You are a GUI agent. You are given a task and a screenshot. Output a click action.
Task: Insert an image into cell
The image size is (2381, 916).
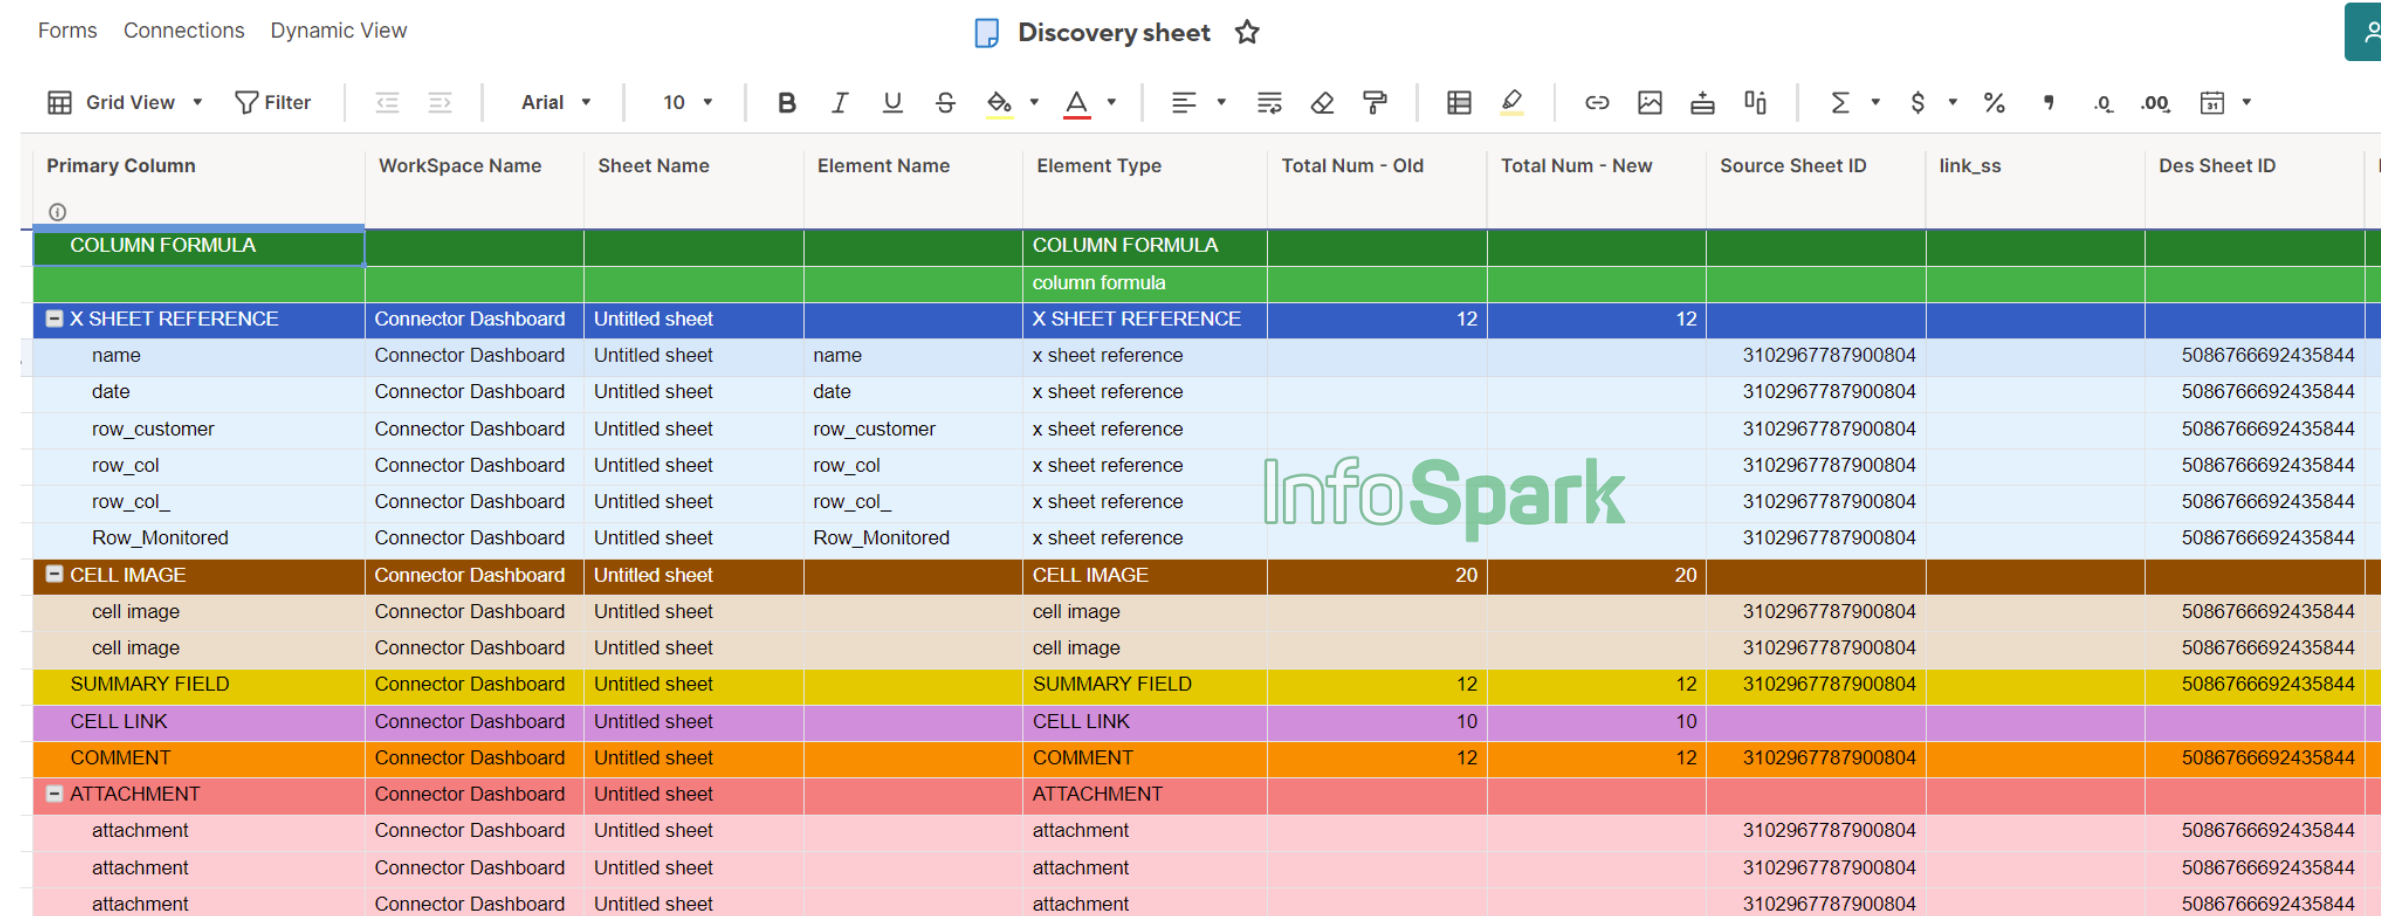point(1650,103)
